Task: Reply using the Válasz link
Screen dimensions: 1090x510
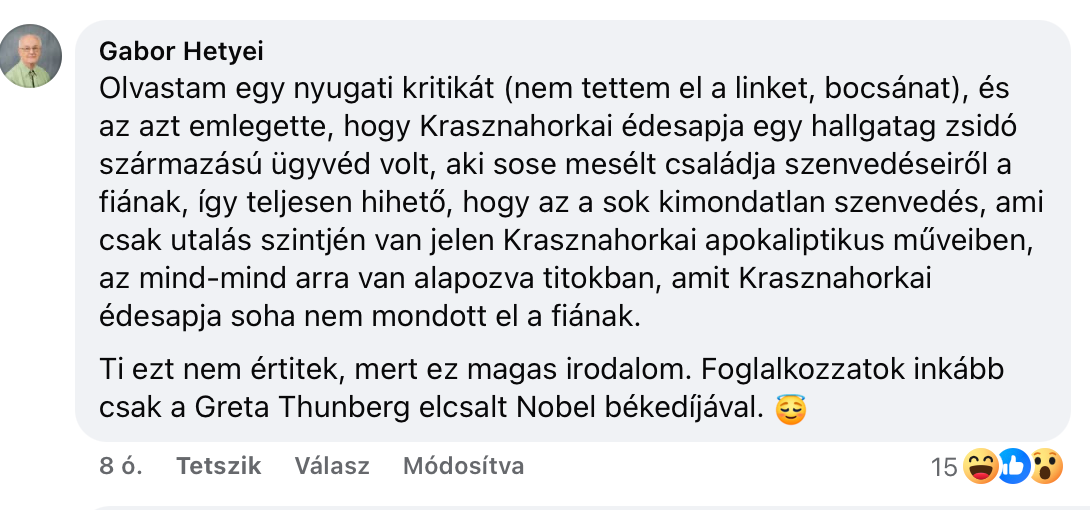Action: [332, 466]
